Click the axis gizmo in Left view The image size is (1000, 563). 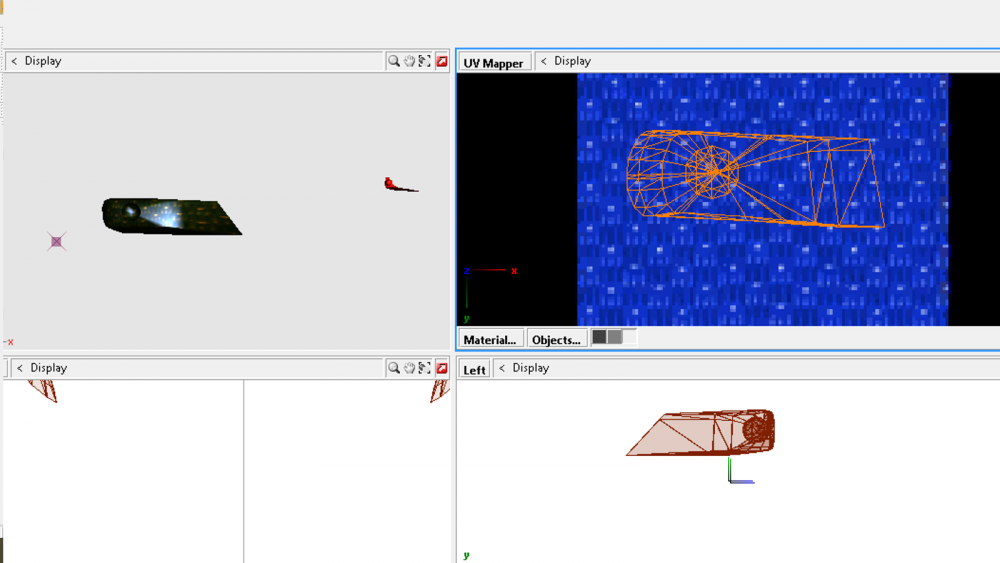tap(741, 471)
